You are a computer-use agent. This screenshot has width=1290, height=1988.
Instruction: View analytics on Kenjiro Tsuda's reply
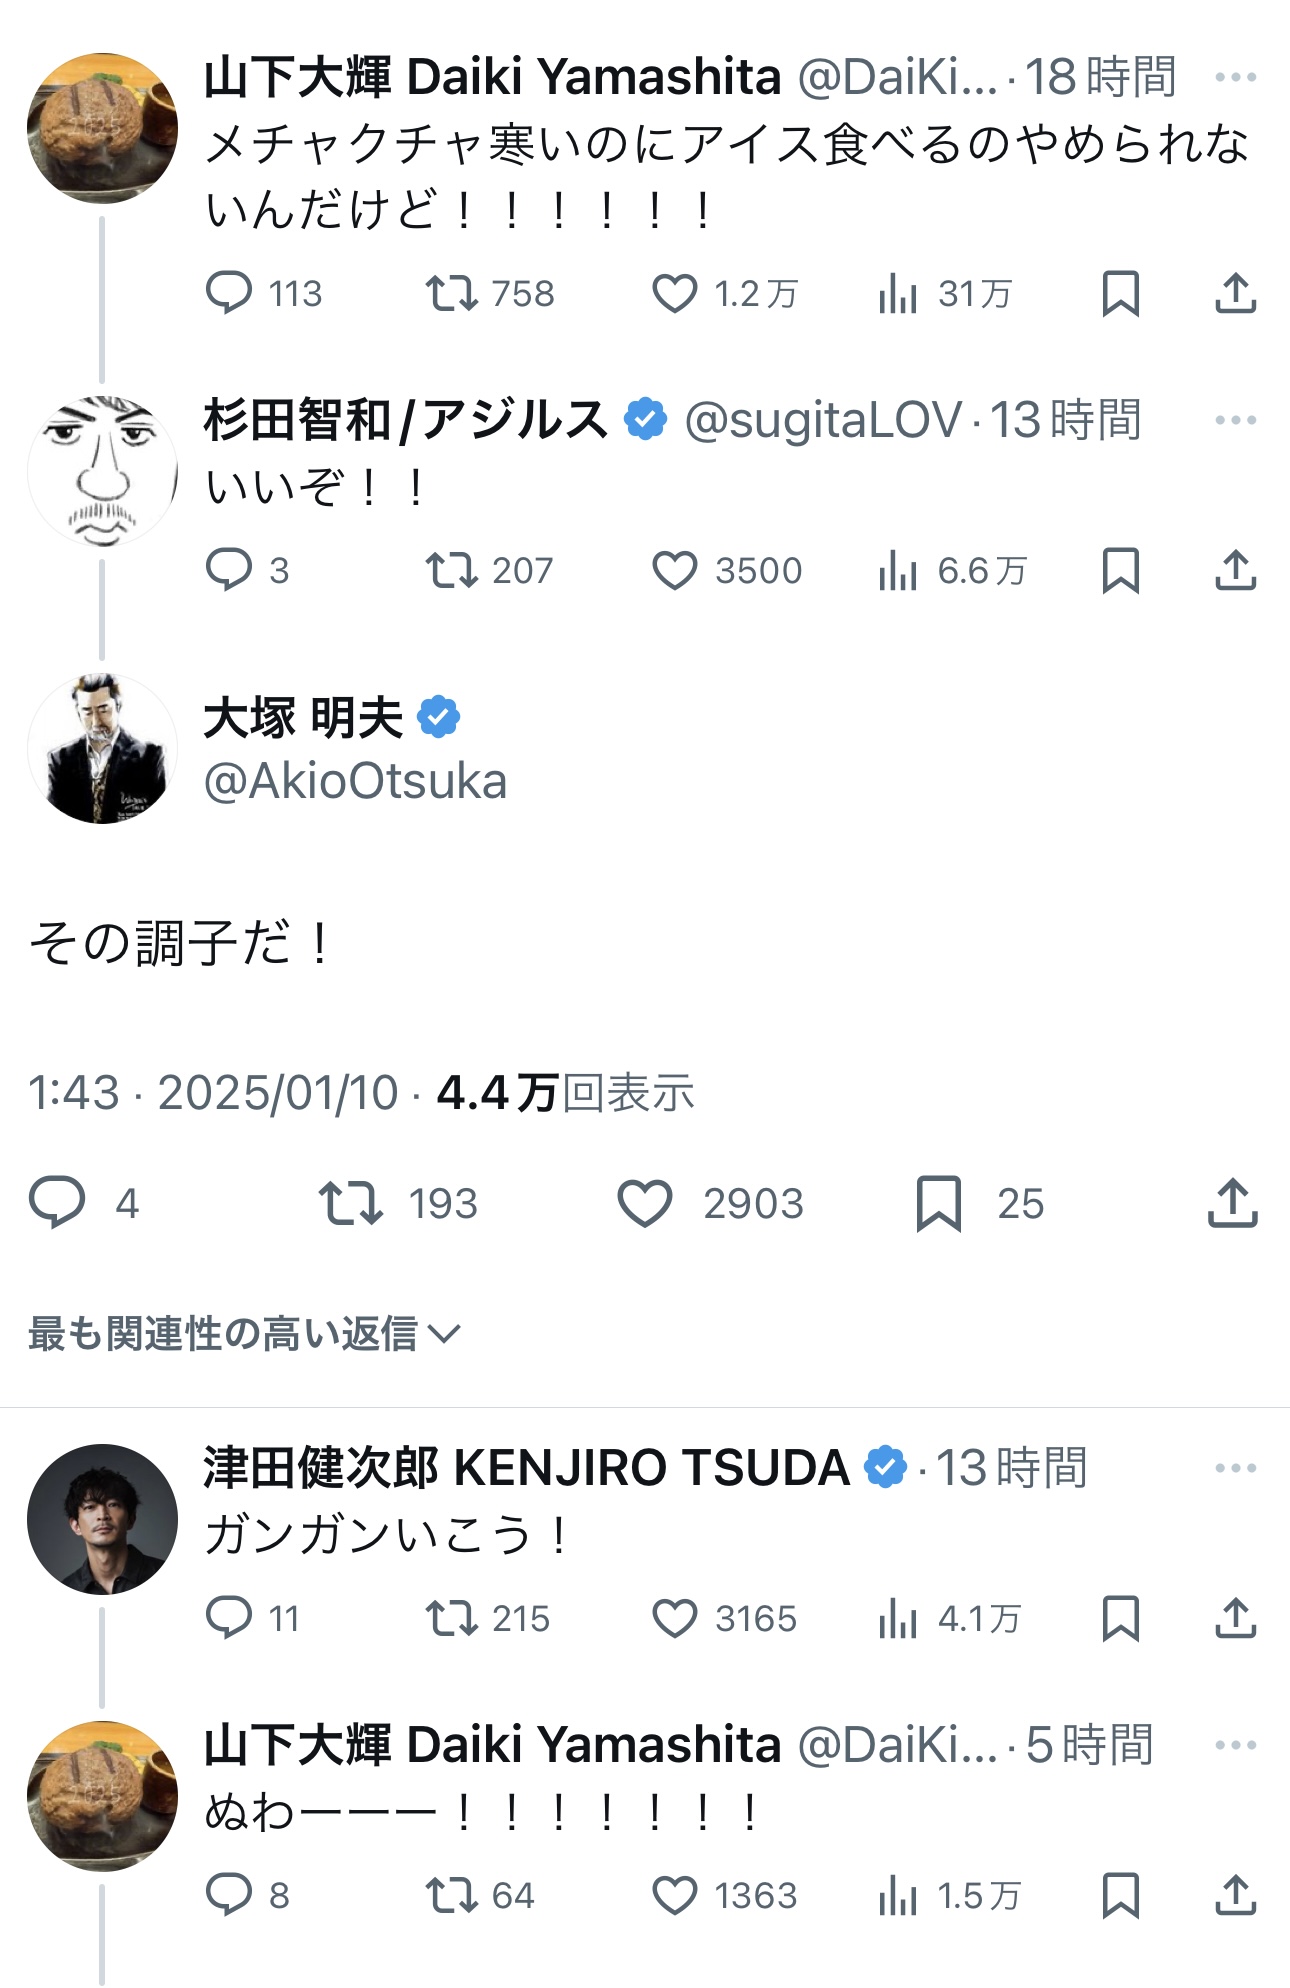point(897,1618)
